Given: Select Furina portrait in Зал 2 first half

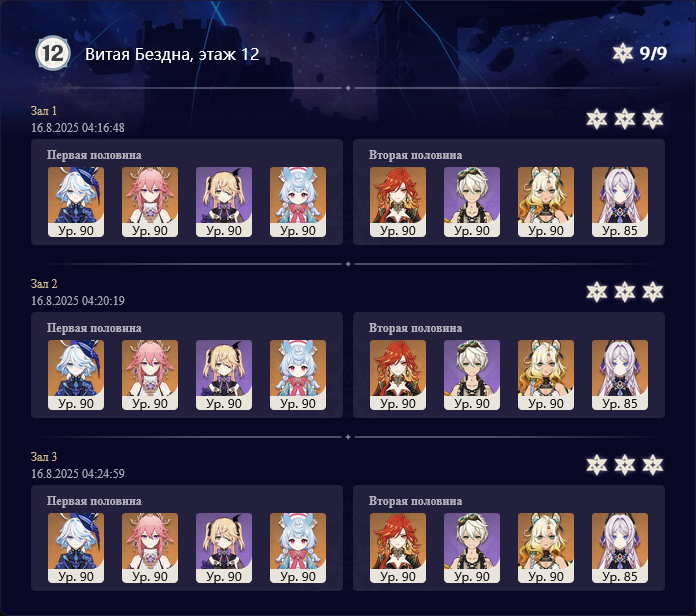Looking at the screenshot, I should [76, 375].
